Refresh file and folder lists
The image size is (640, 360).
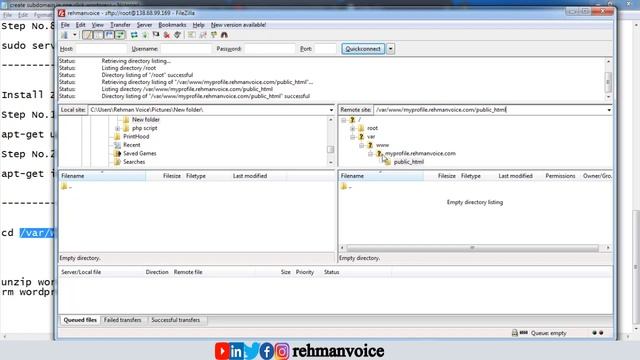tap(134, 35)
